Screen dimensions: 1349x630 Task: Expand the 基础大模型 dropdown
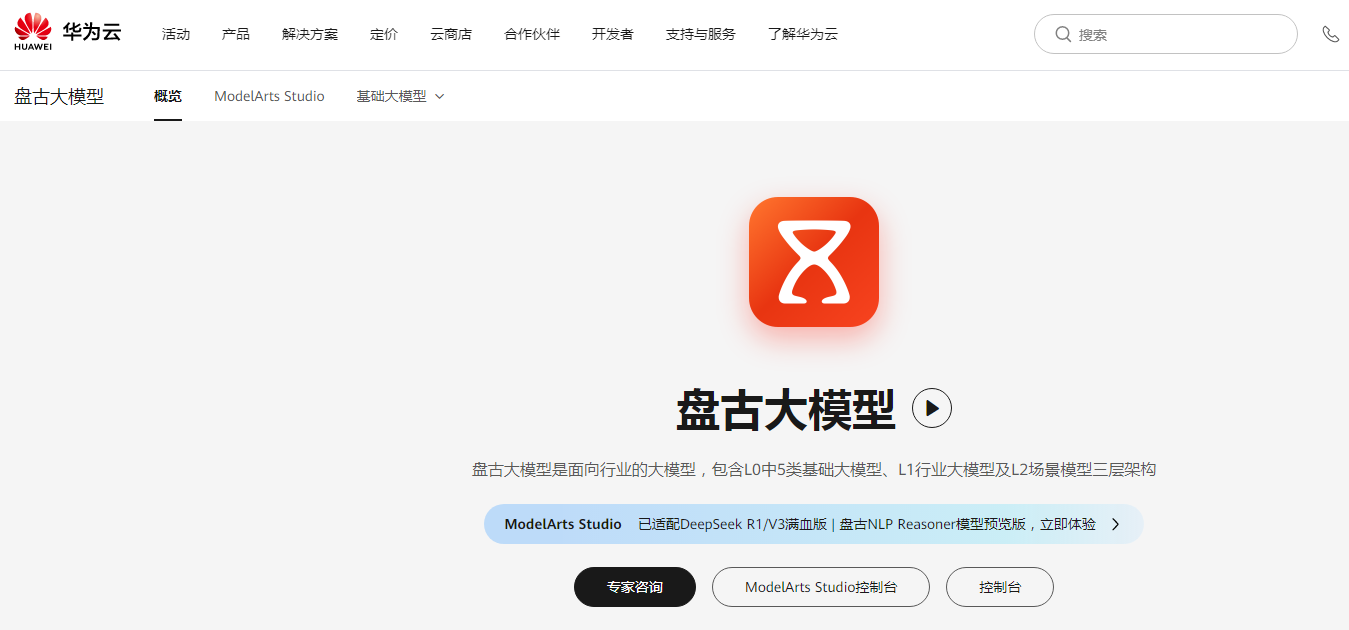(x=399, y=96)
